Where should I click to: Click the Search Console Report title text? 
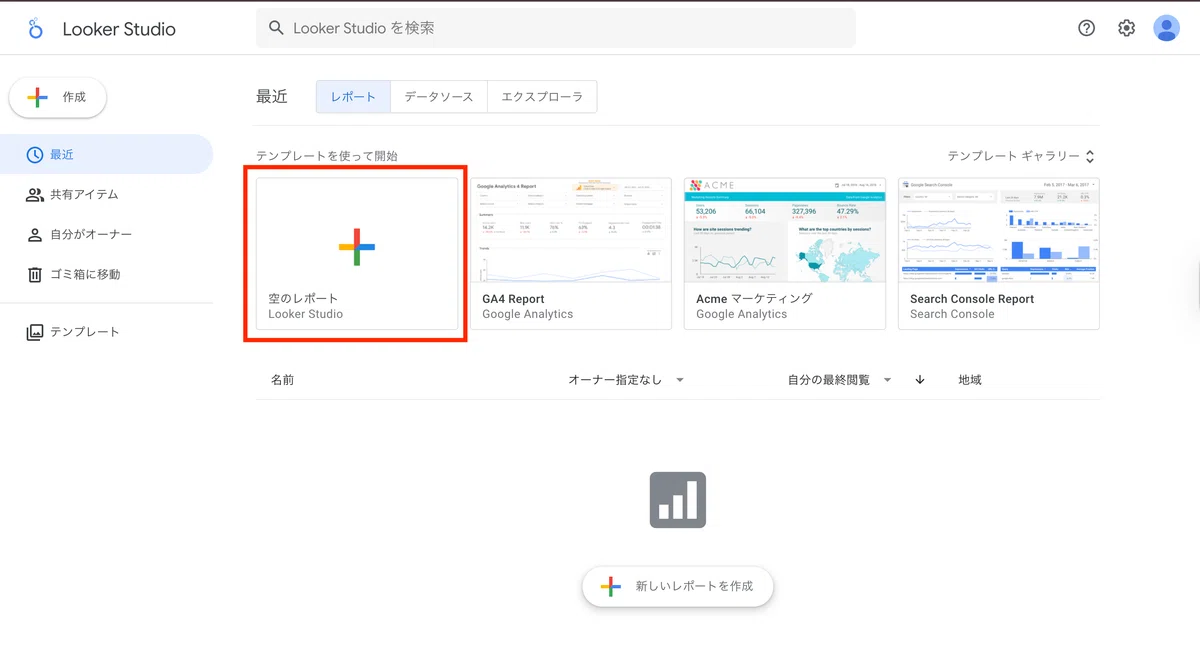(x=972, y=299)
